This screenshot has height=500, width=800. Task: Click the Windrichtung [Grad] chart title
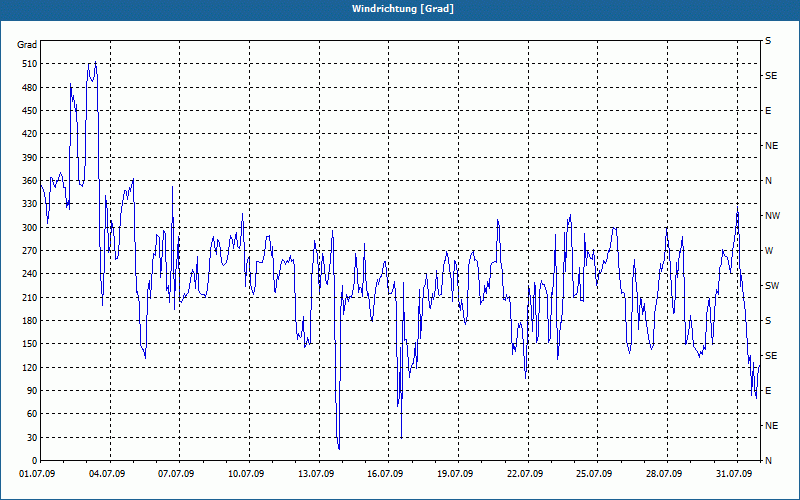coord(403,9)
